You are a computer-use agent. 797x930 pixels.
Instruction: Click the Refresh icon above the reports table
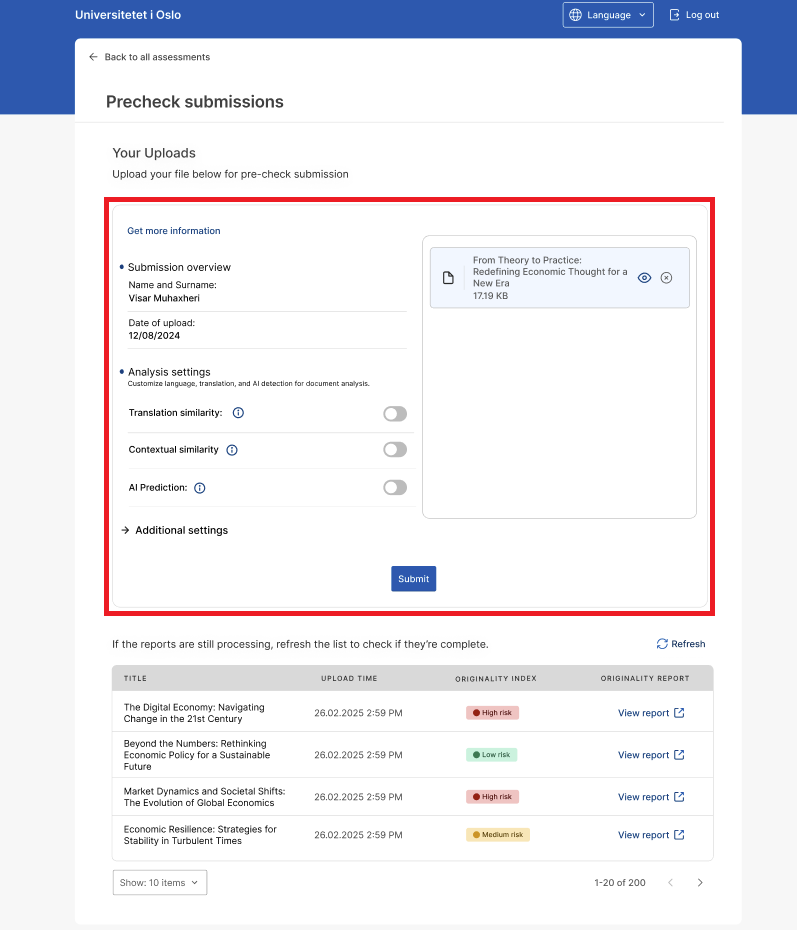662,644
